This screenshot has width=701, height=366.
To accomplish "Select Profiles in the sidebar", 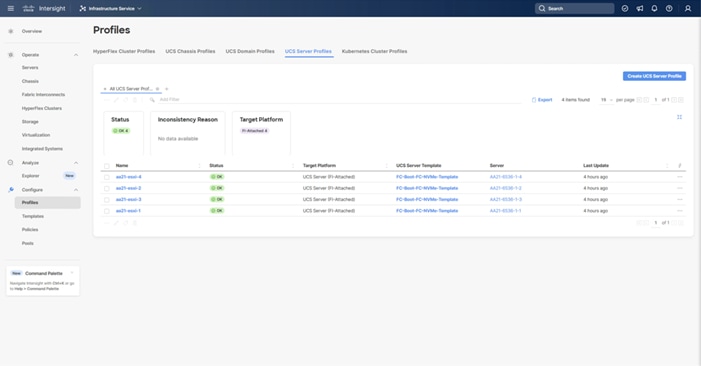I will pyautogui.click(x=47, y=202).
